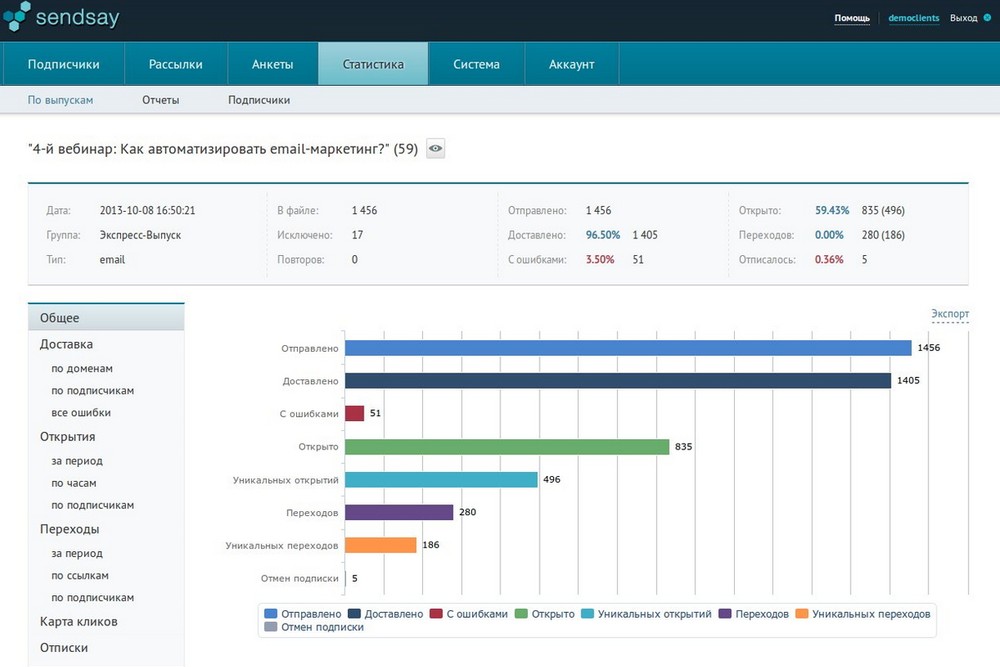The image size is (1000, 667).
Task: Toggle the Доставлено legend swatch
Action: pos(354,613)
